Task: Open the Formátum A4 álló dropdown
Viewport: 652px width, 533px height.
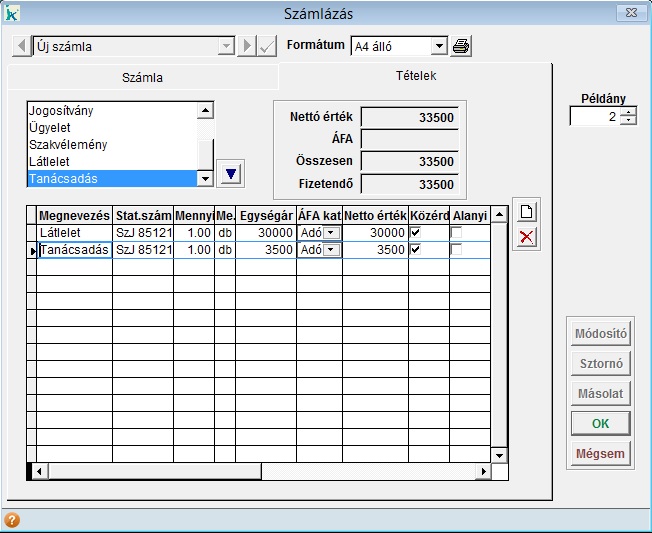Action: pos(438,46)
